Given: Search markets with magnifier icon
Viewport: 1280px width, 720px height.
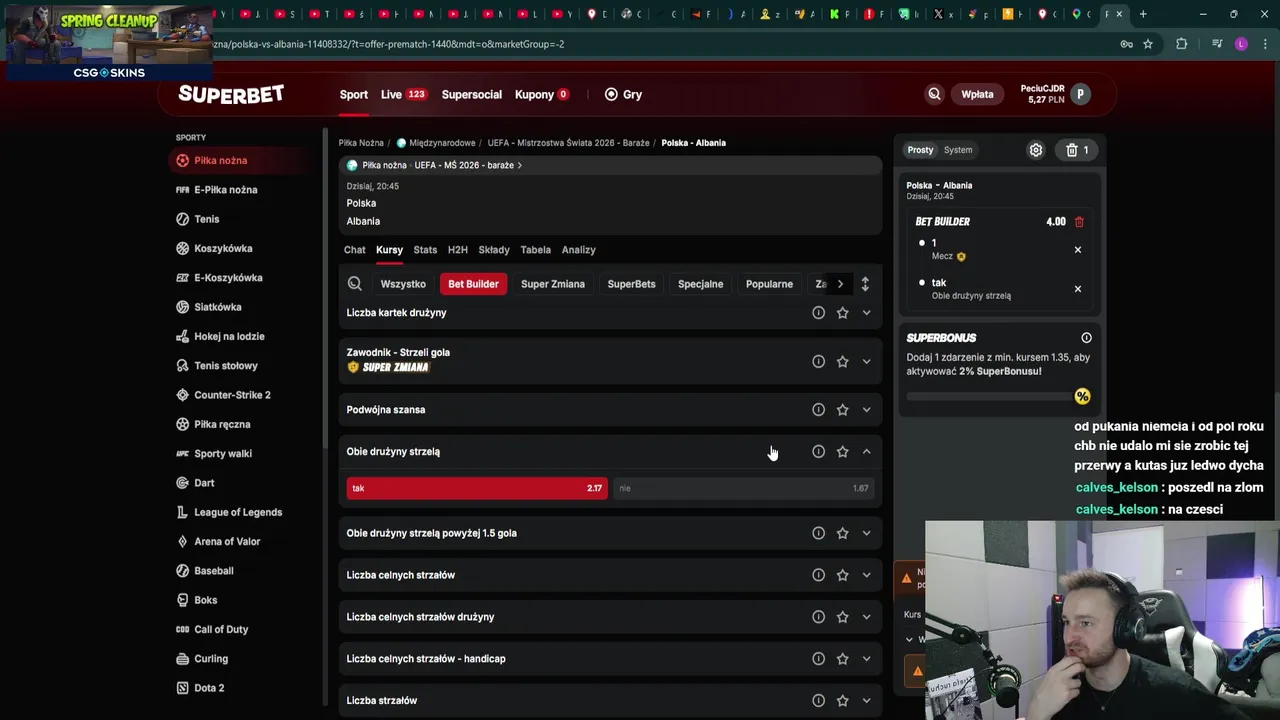Looking at the screenshot, I should [x=354, y=284].
